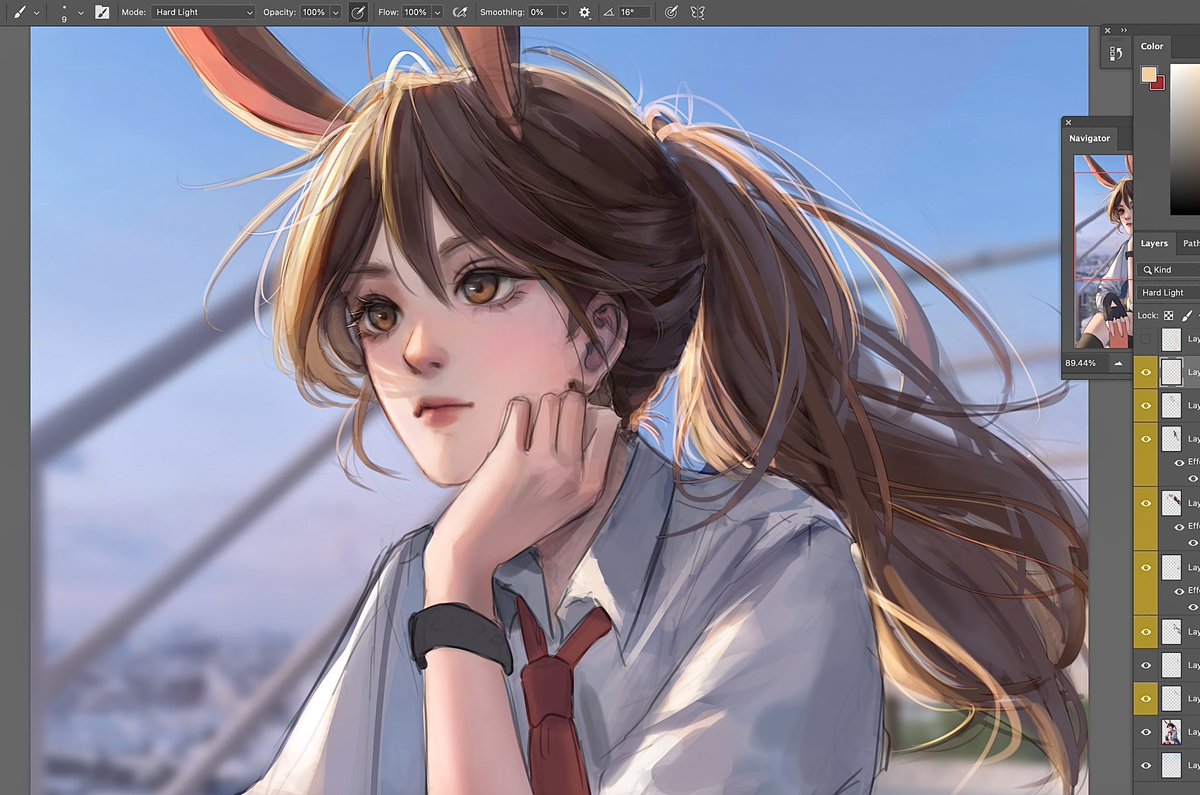Viewport: 1200px width, 795px height.
Task: Click the magnifier icon in Kind filter
Action: (x=1147, y=270)
